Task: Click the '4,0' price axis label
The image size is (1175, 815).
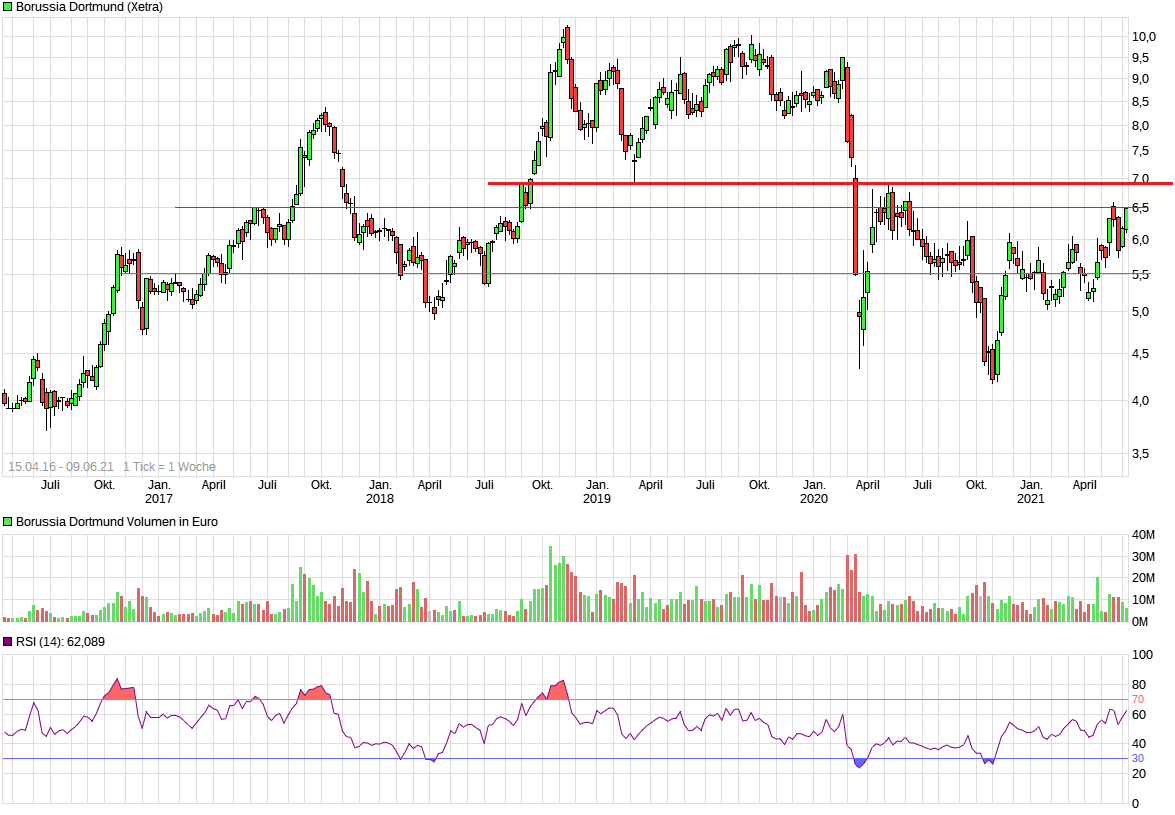Action: 1141,401
